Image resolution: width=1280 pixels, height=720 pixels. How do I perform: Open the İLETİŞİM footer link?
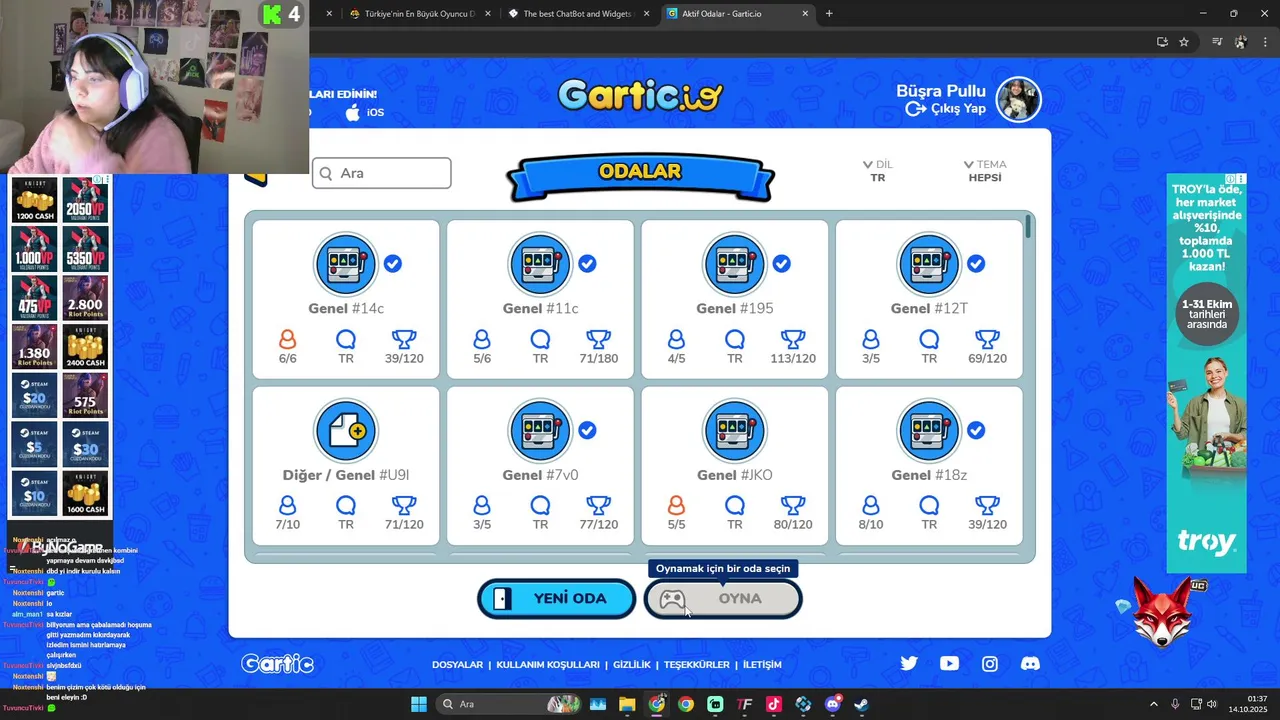tap(762, 664)
